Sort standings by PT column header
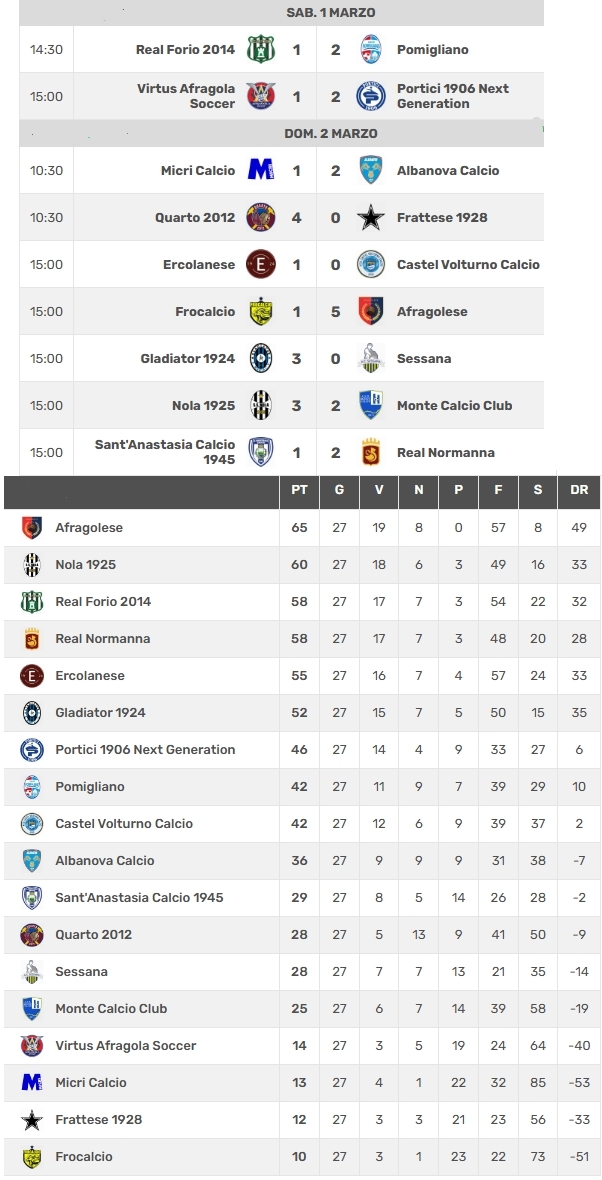This screenshot has width=602, height=1180. point(299,490)
